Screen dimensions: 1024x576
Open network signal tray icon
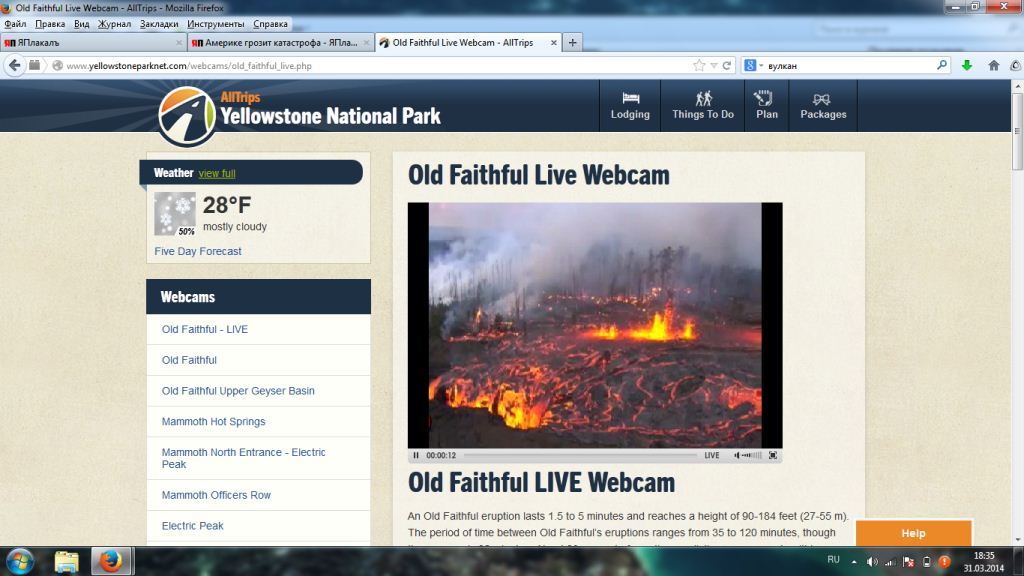point(890,562)
